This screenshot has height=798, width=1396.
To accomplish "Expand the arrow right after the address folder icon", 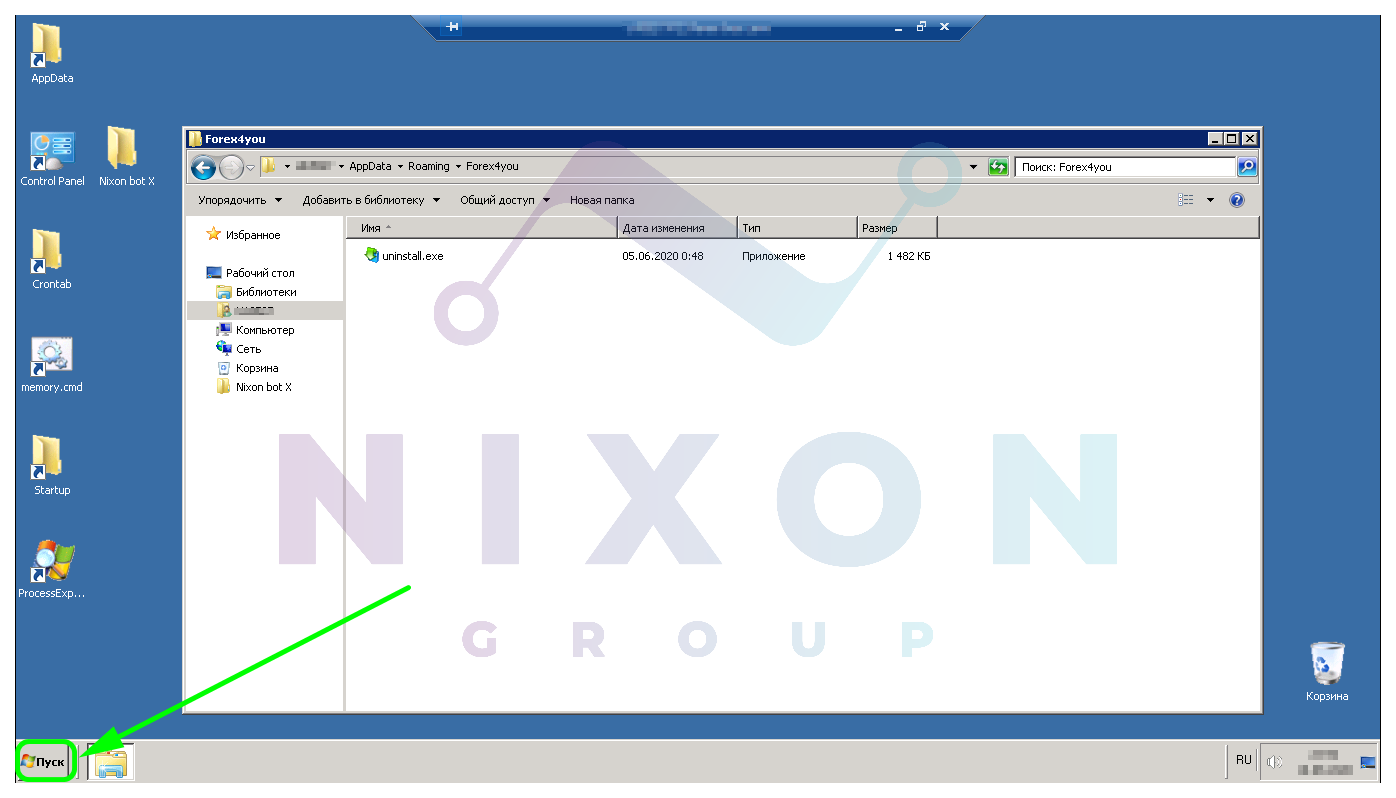I will (287, 166).
